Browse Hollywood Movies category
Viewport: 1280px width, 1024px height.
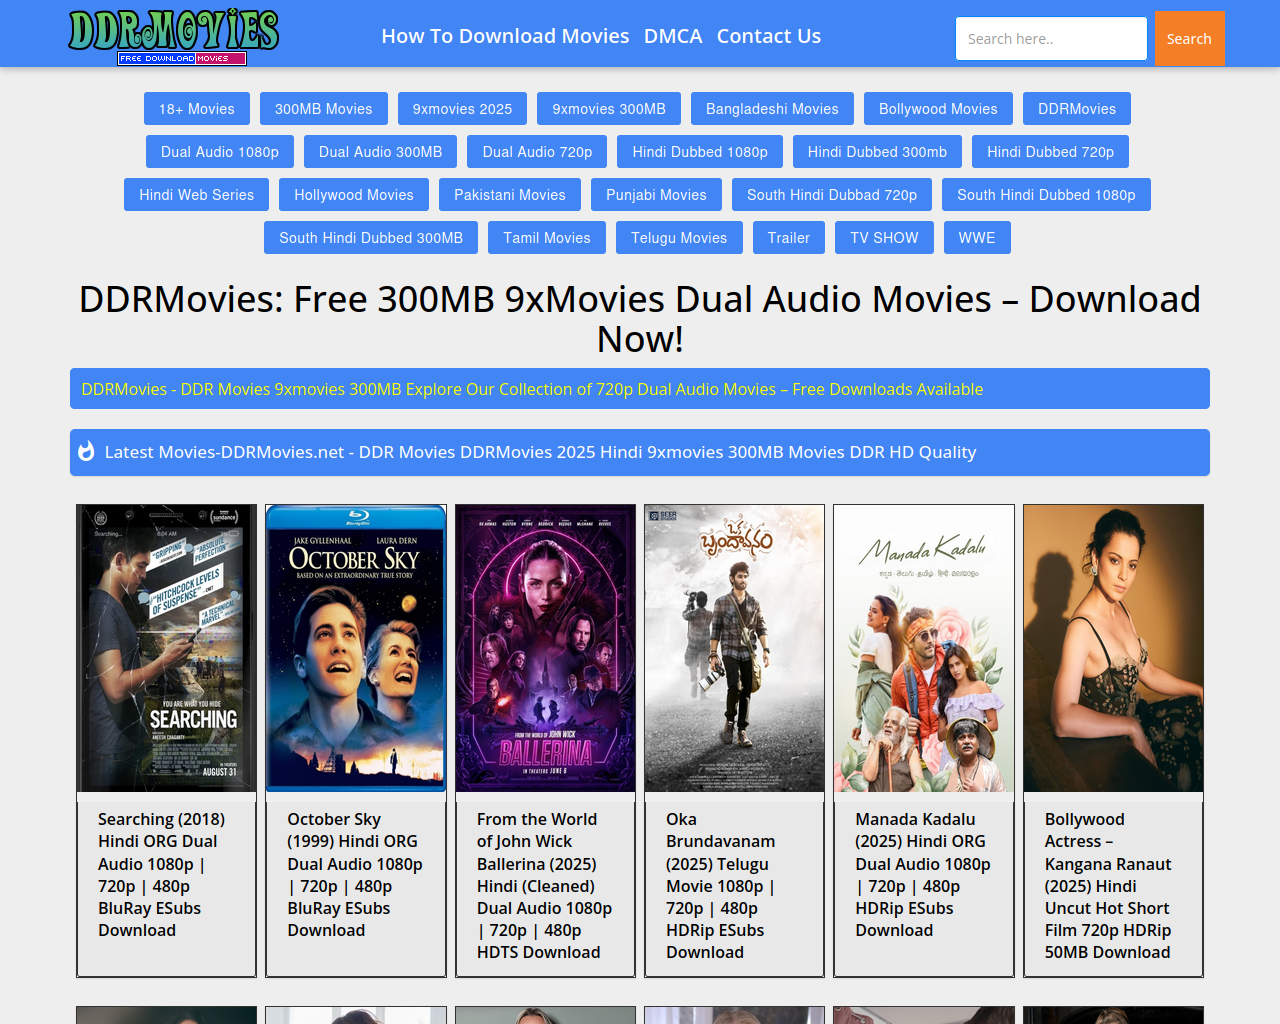354,195
